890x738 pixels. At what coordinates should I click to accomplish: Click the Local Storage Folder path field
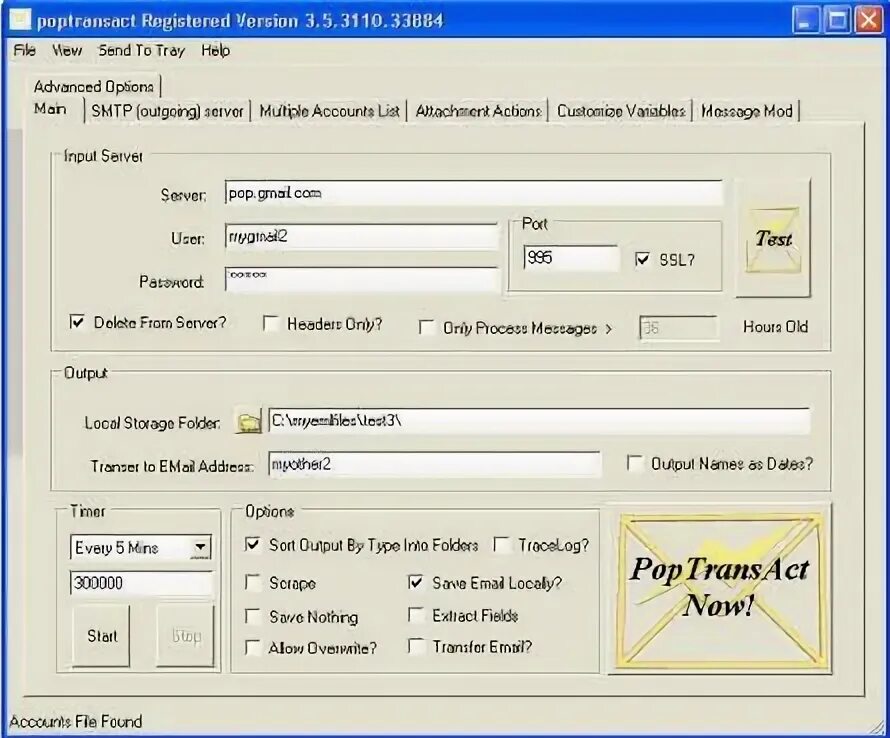[539, 421]
